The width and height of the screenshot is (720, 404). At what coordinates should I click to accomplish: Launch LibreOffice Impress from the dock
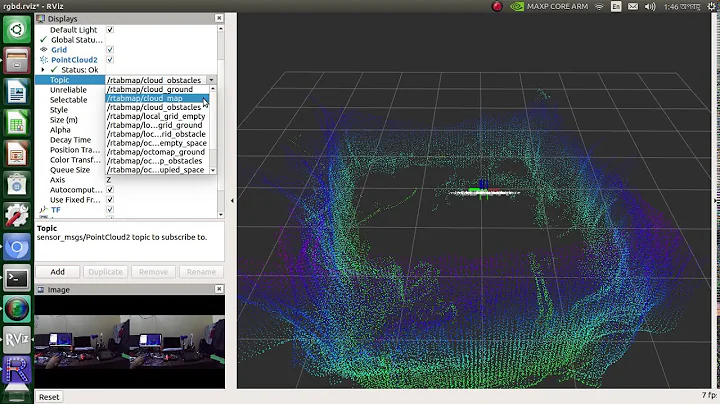click(x=17, y=153)
